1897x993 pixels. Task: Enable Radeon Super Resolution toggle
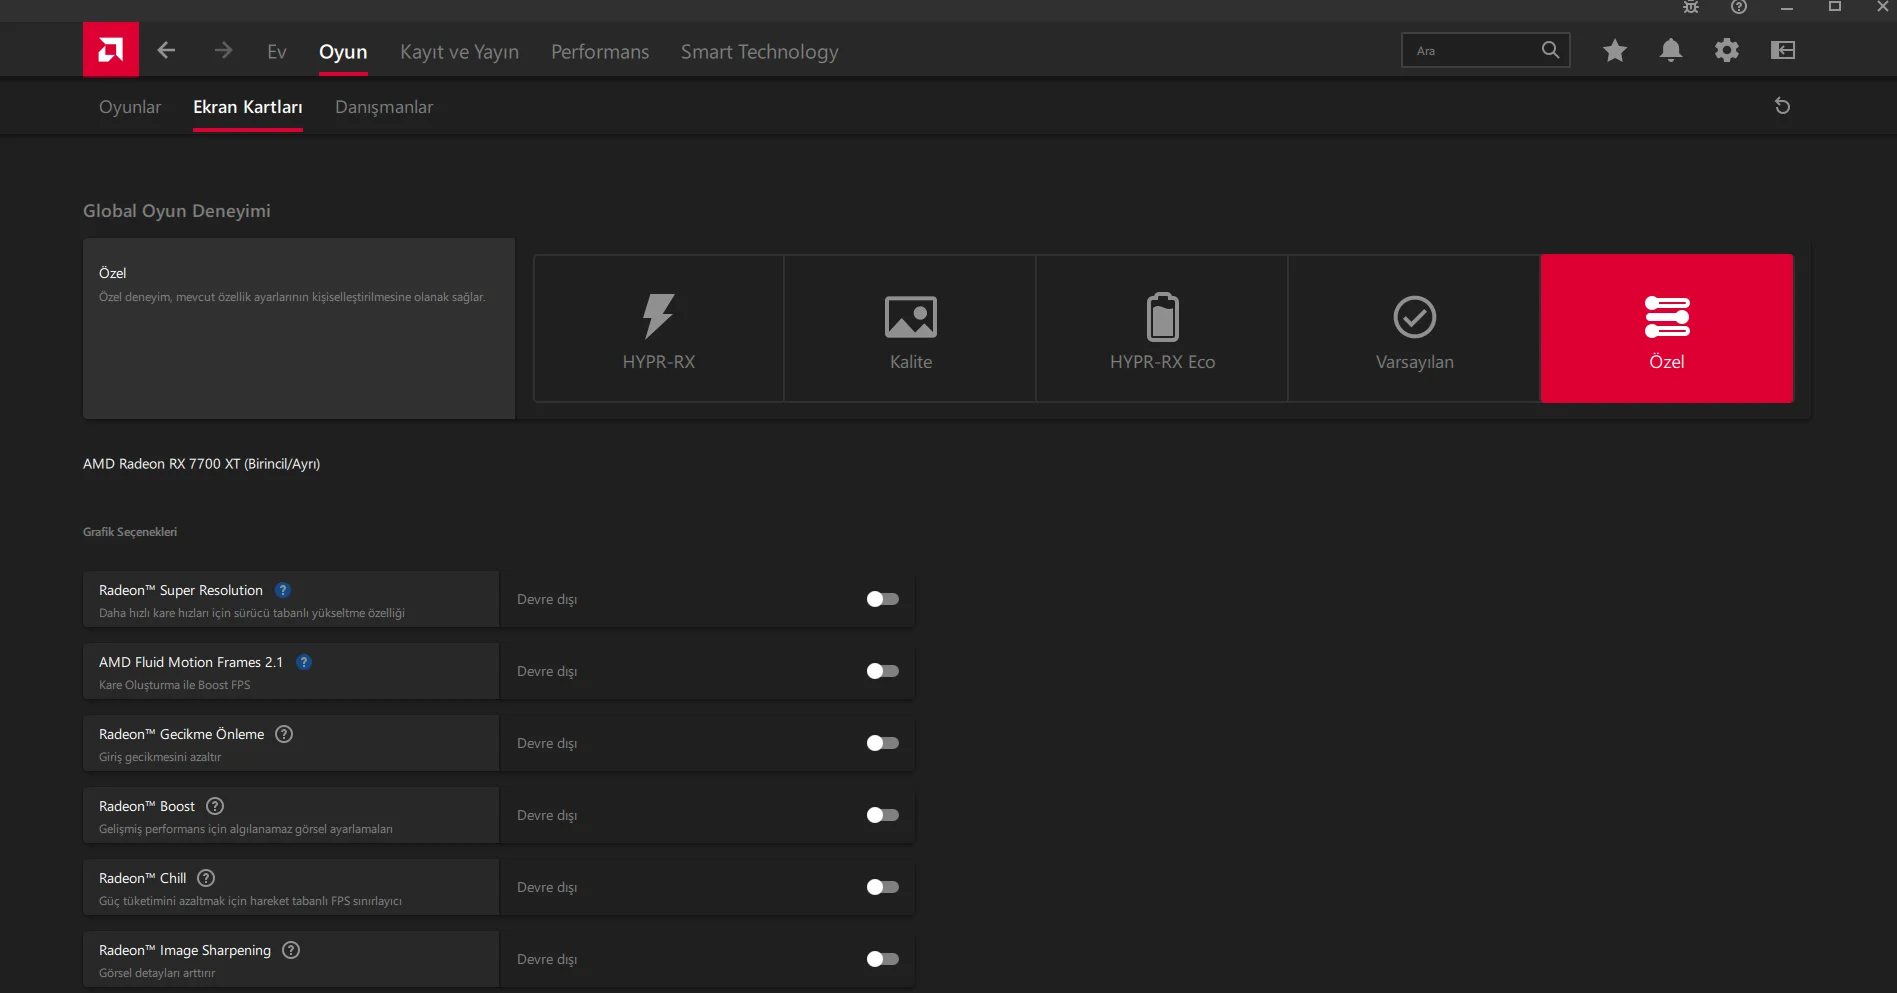tap(882, 599)
